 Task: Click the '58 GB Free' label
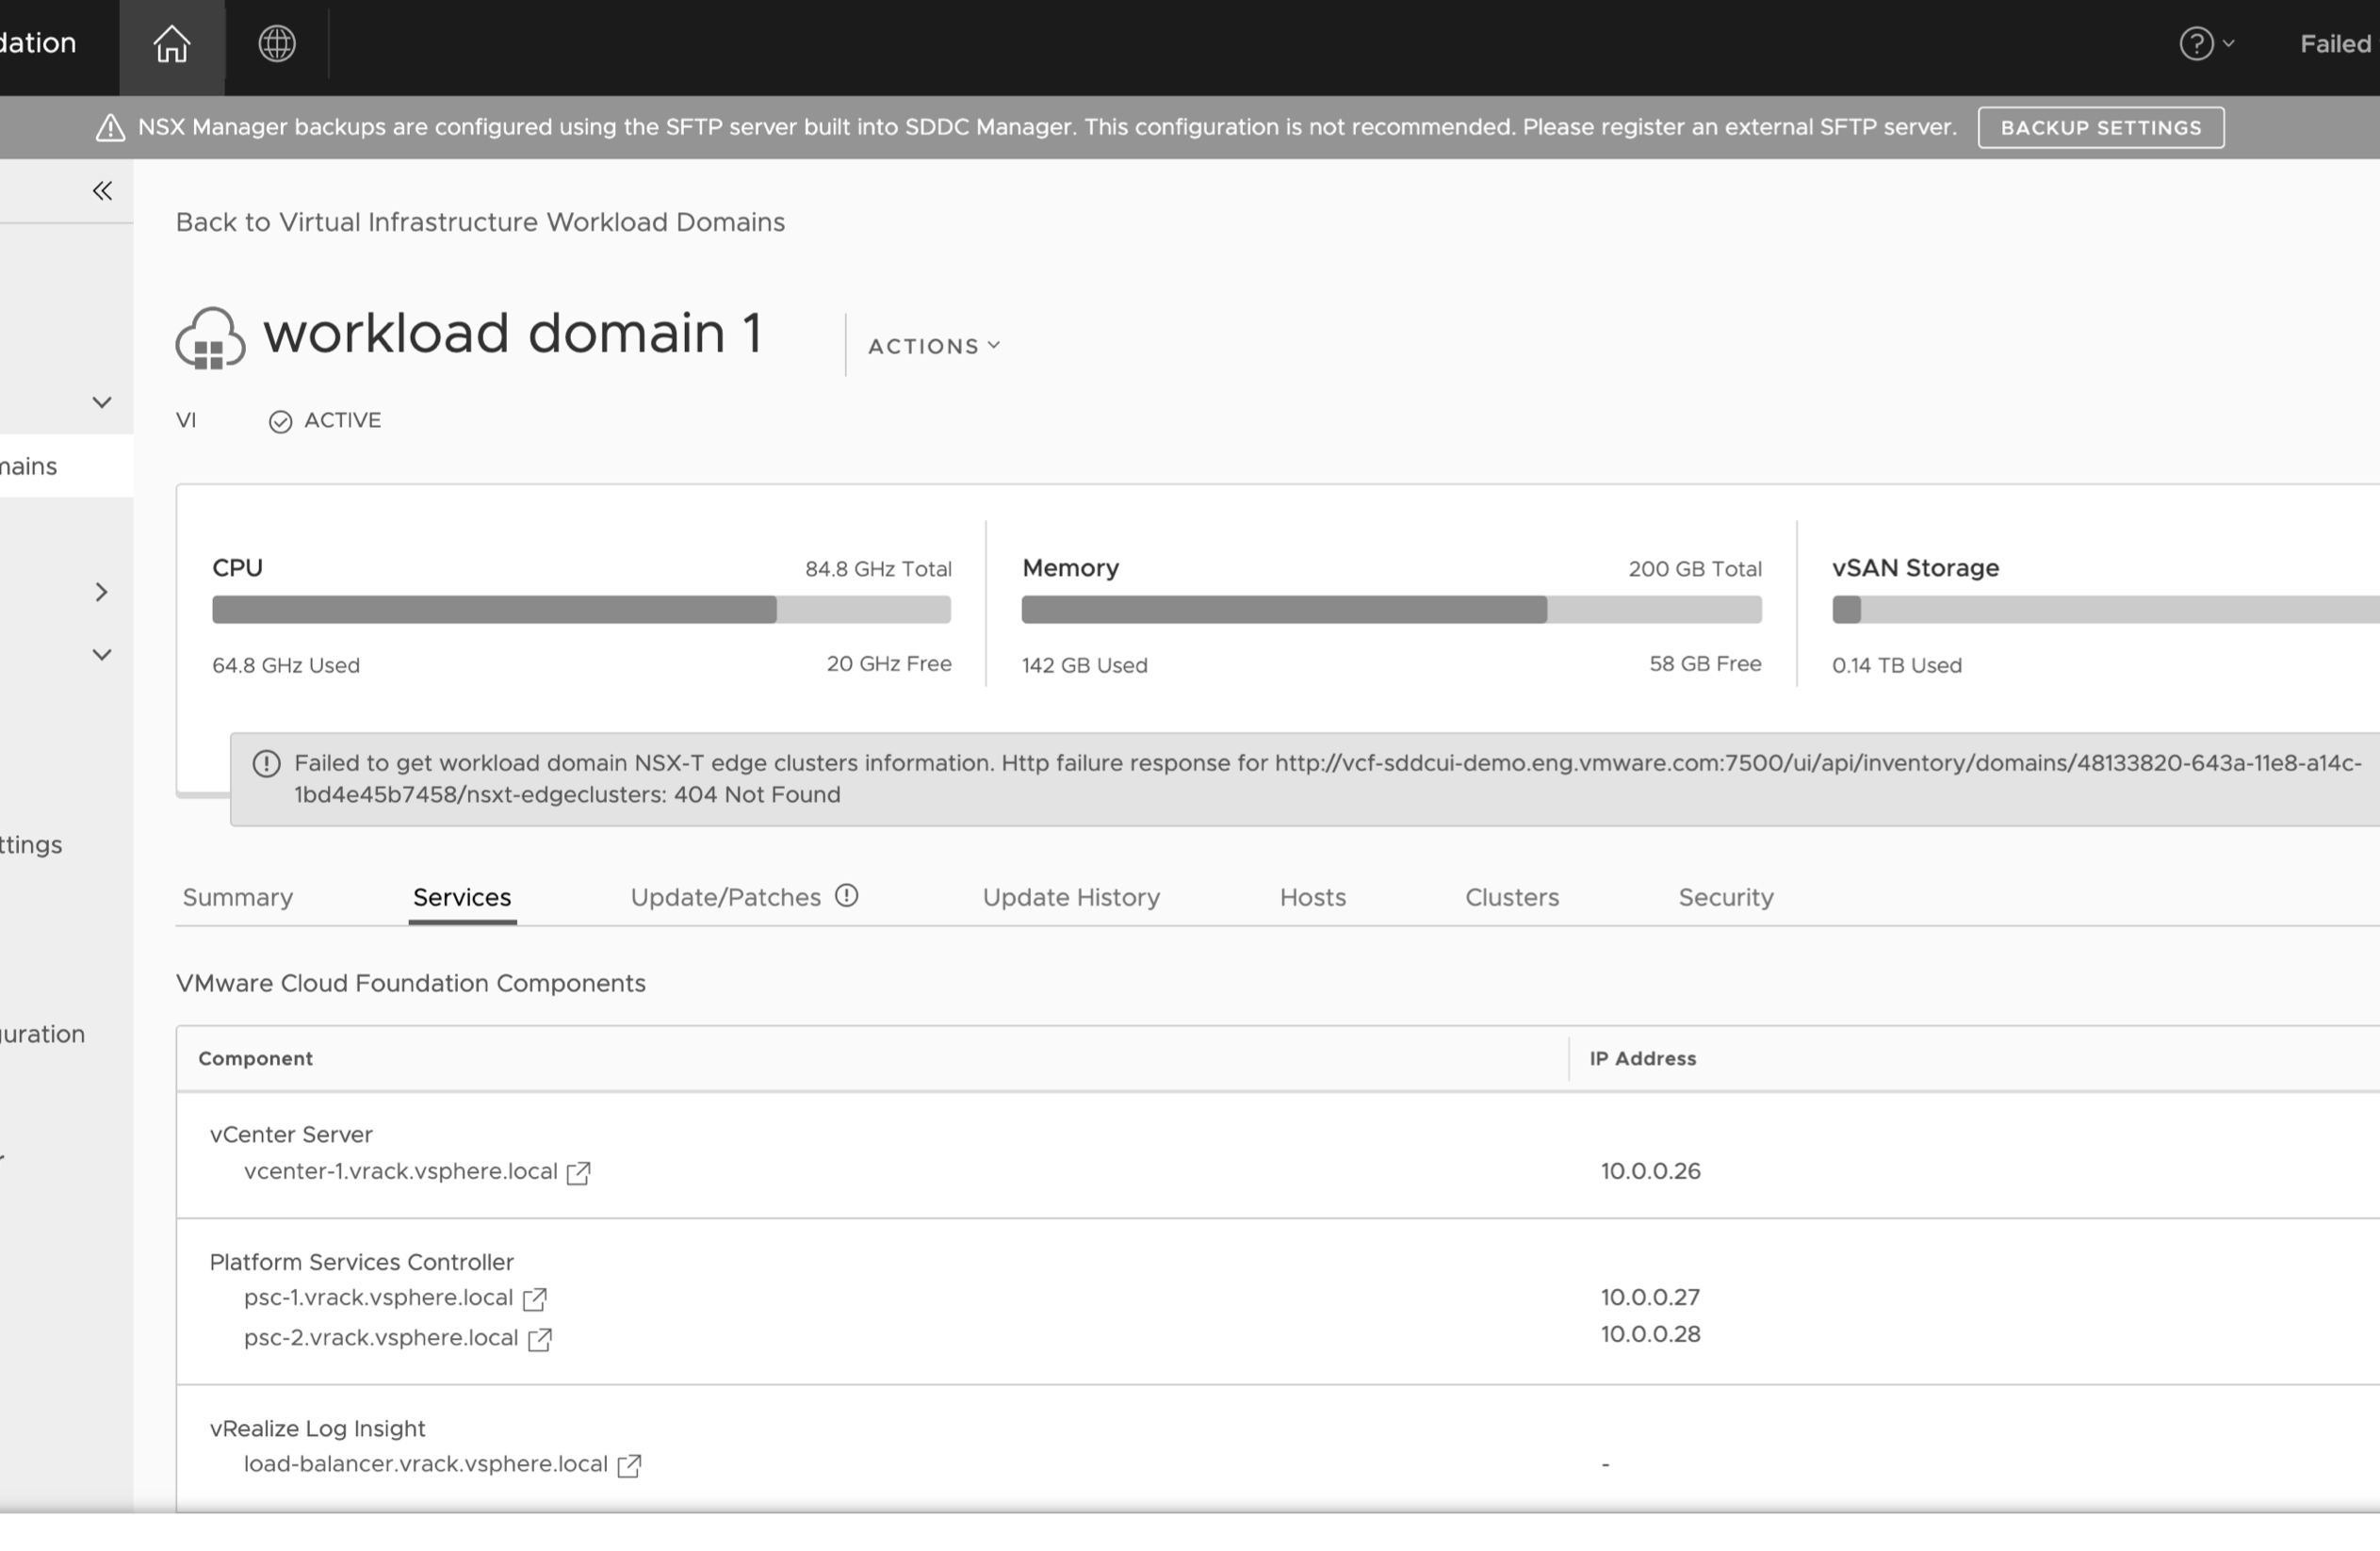pyautogui.click(x=1705, y=664)
